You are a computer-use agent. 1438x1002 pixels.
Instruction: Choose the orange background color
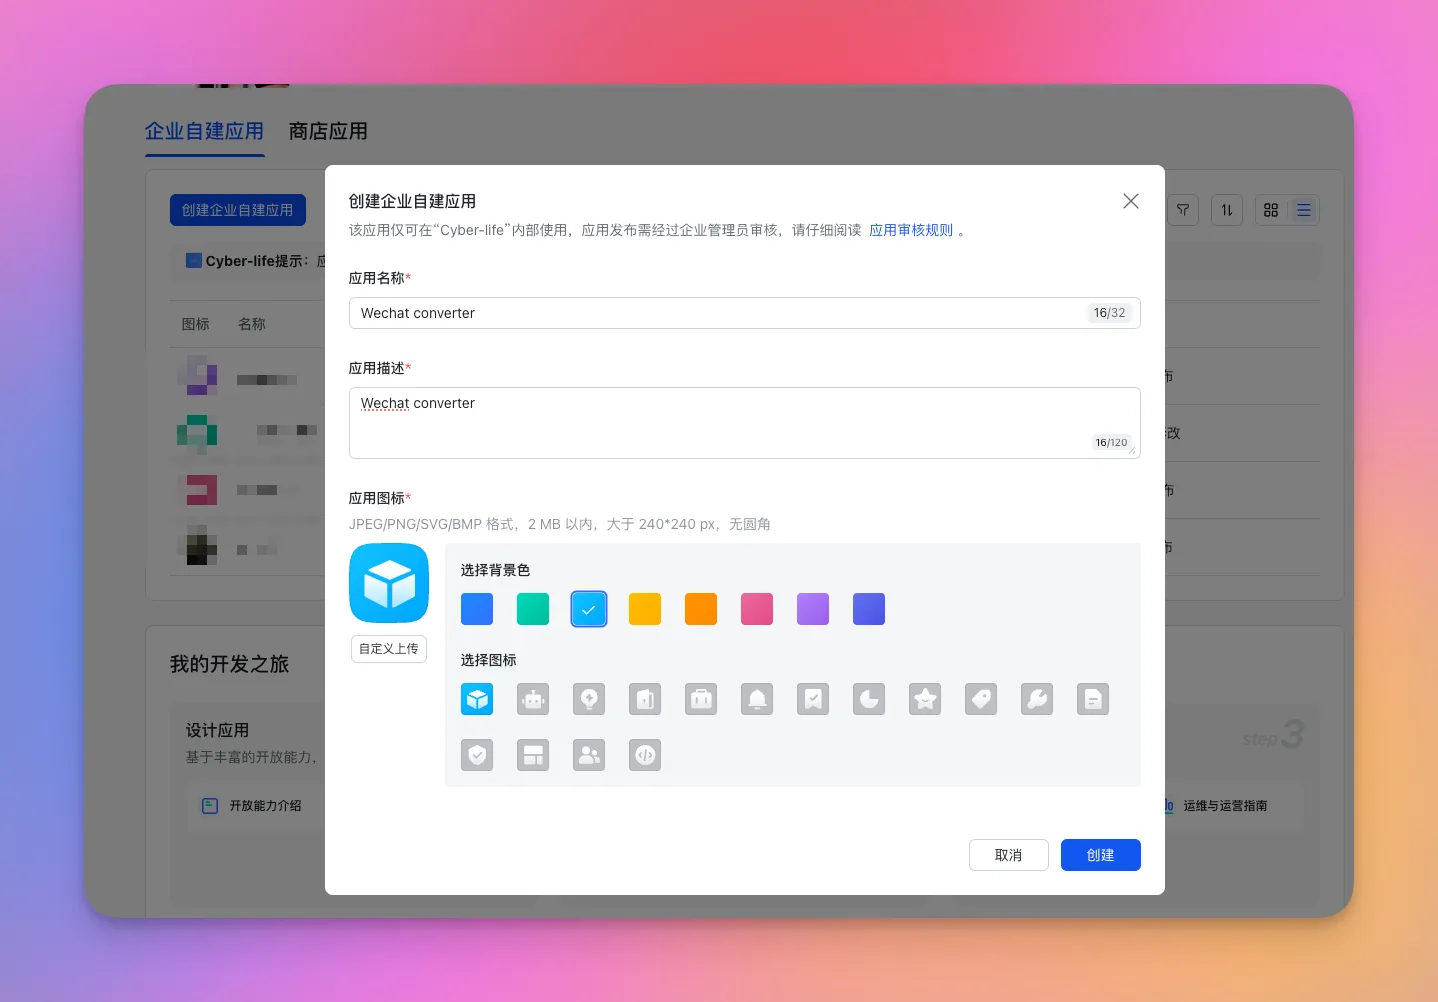(701, 609)
